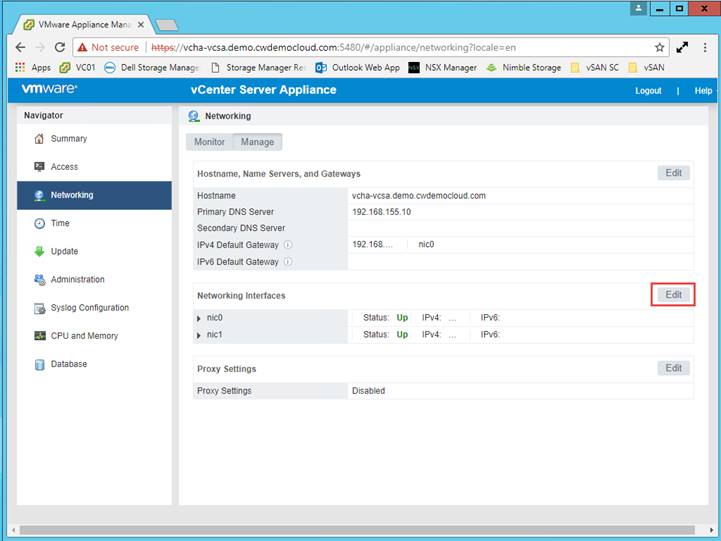Click the Disabled proxy settings value

368,391
